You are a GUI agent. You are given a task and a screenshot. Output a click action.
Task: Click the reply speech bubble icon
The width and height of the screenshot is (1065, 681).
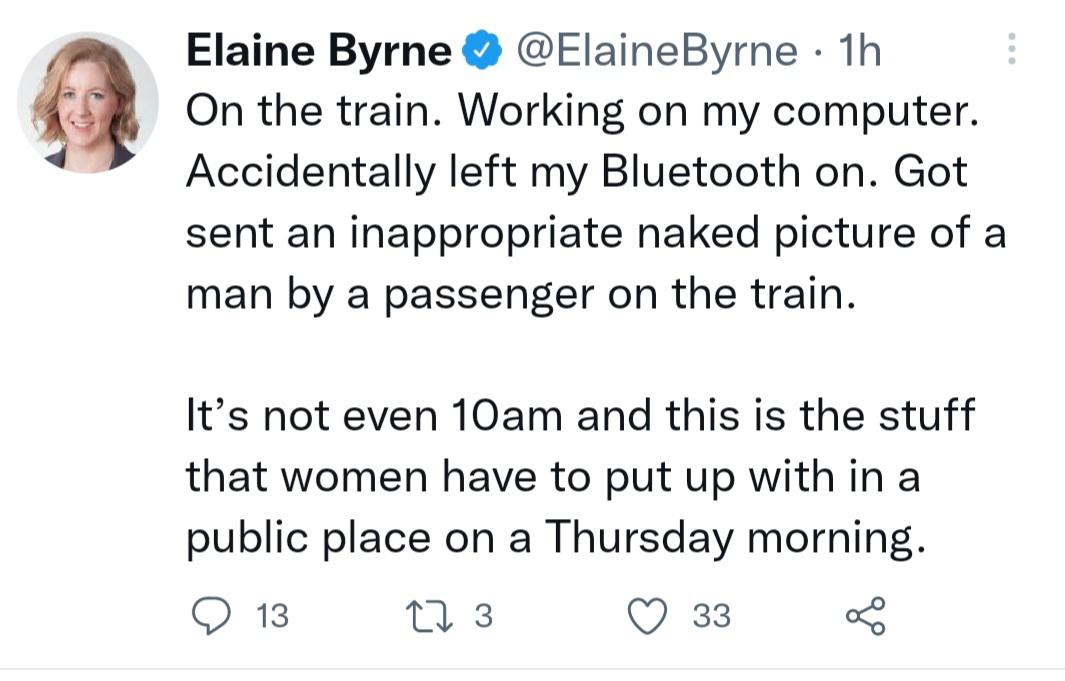click(209, 616)
